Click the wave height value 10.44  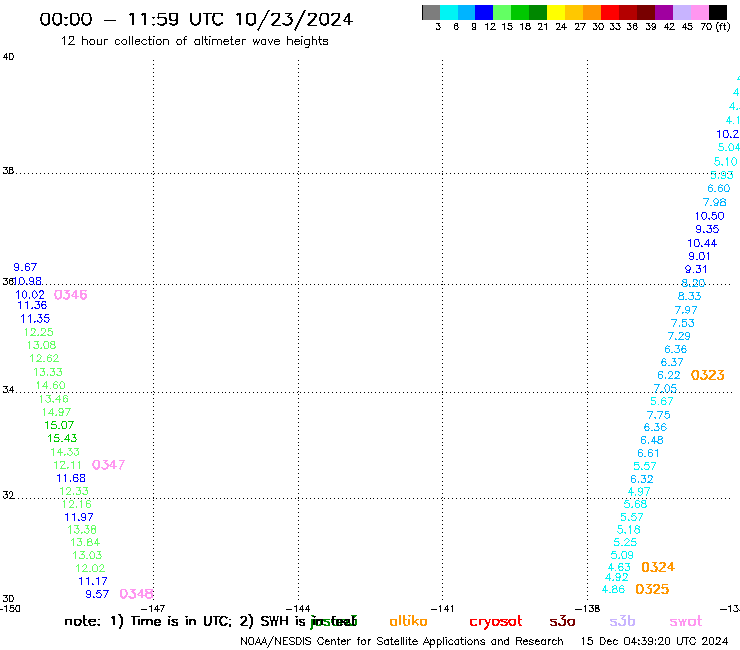(x=702, y=244)
